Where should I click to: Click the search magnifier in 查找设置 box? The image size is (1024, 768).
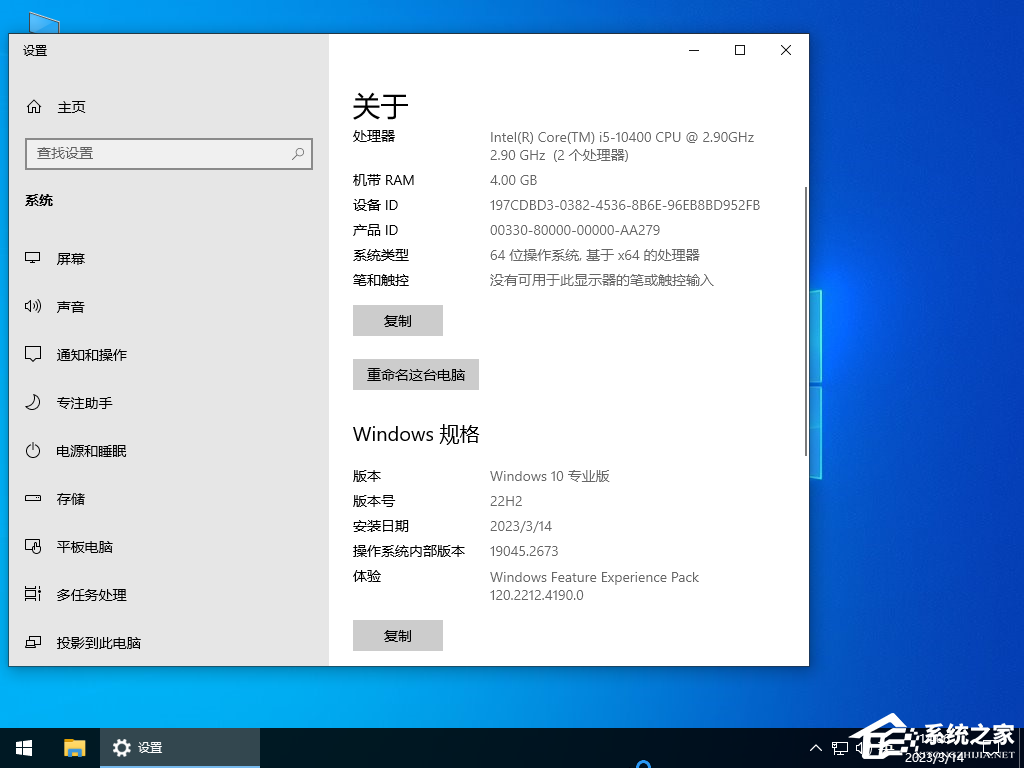pyautogui.click(x=298, y=154)
